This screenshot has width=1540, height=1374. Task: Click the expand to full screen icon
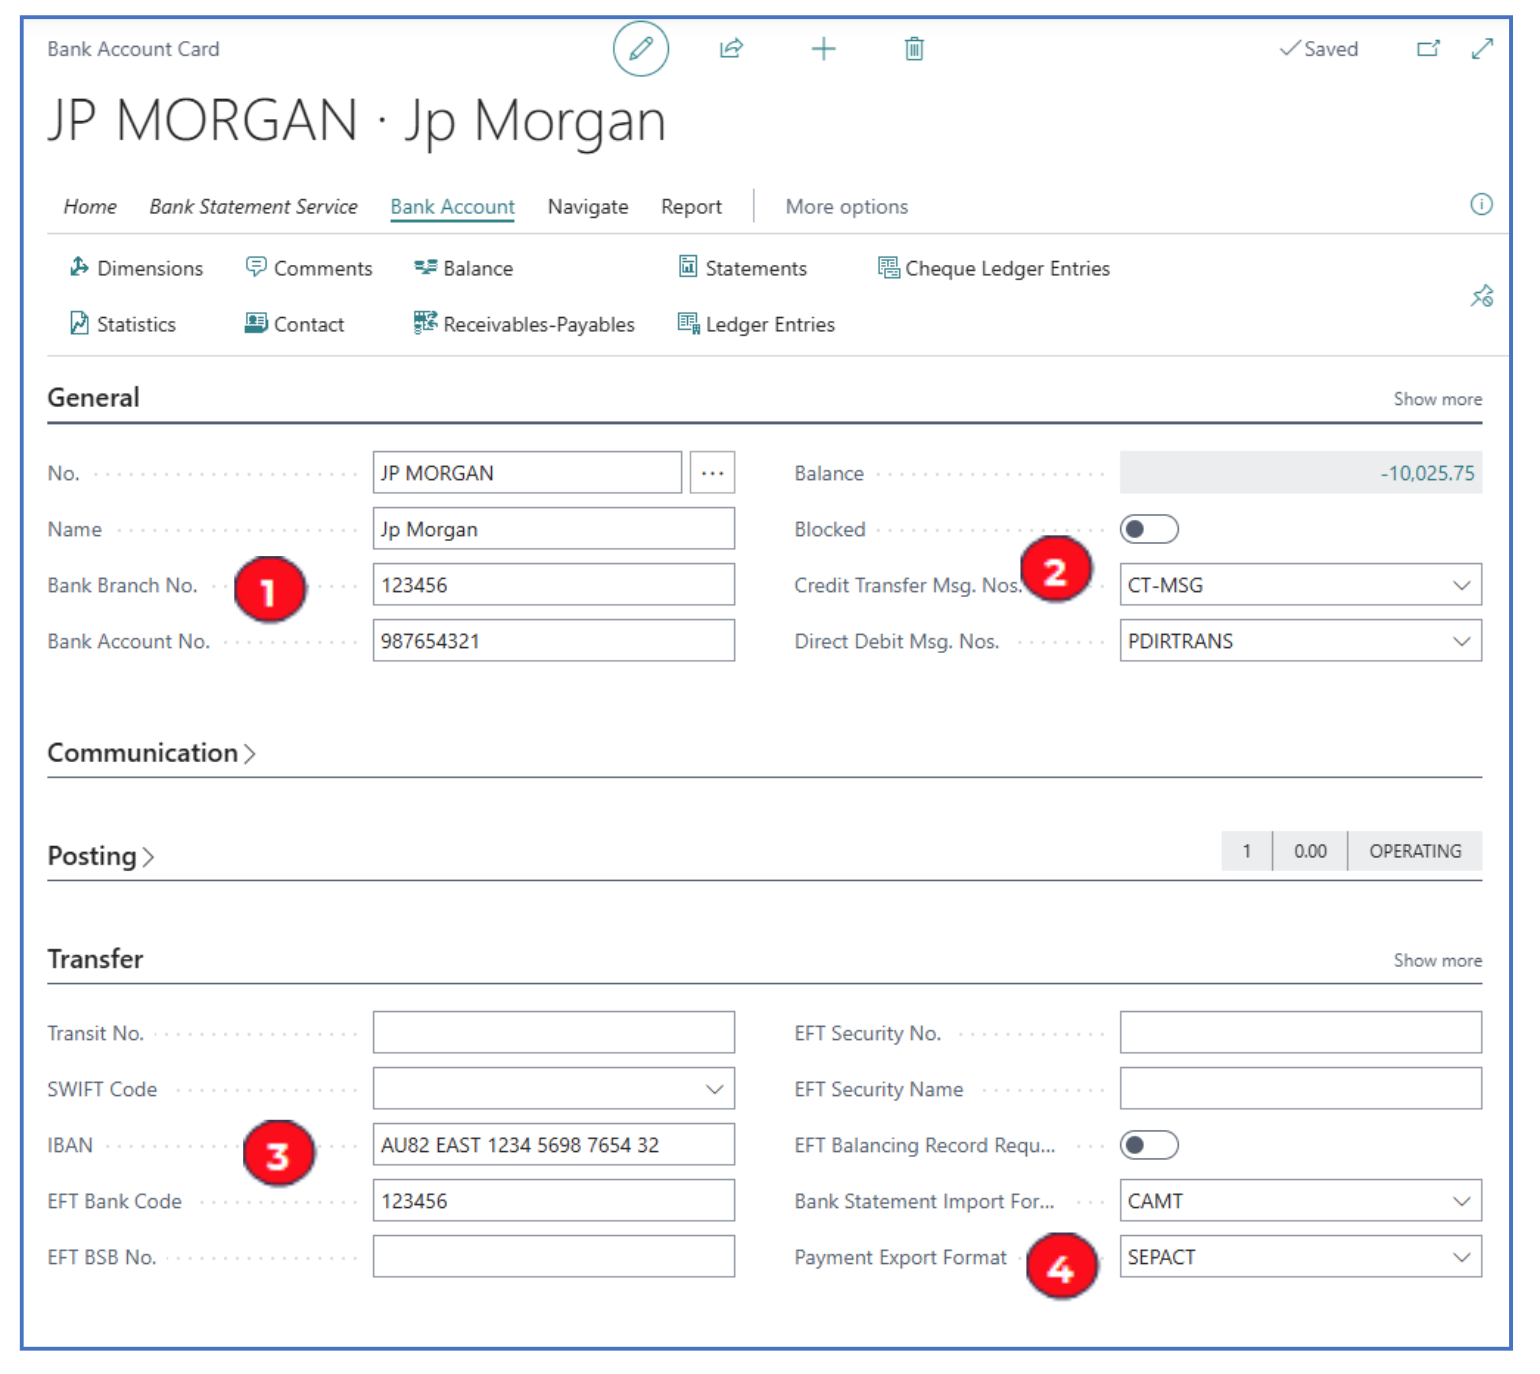coord(1482,49)
